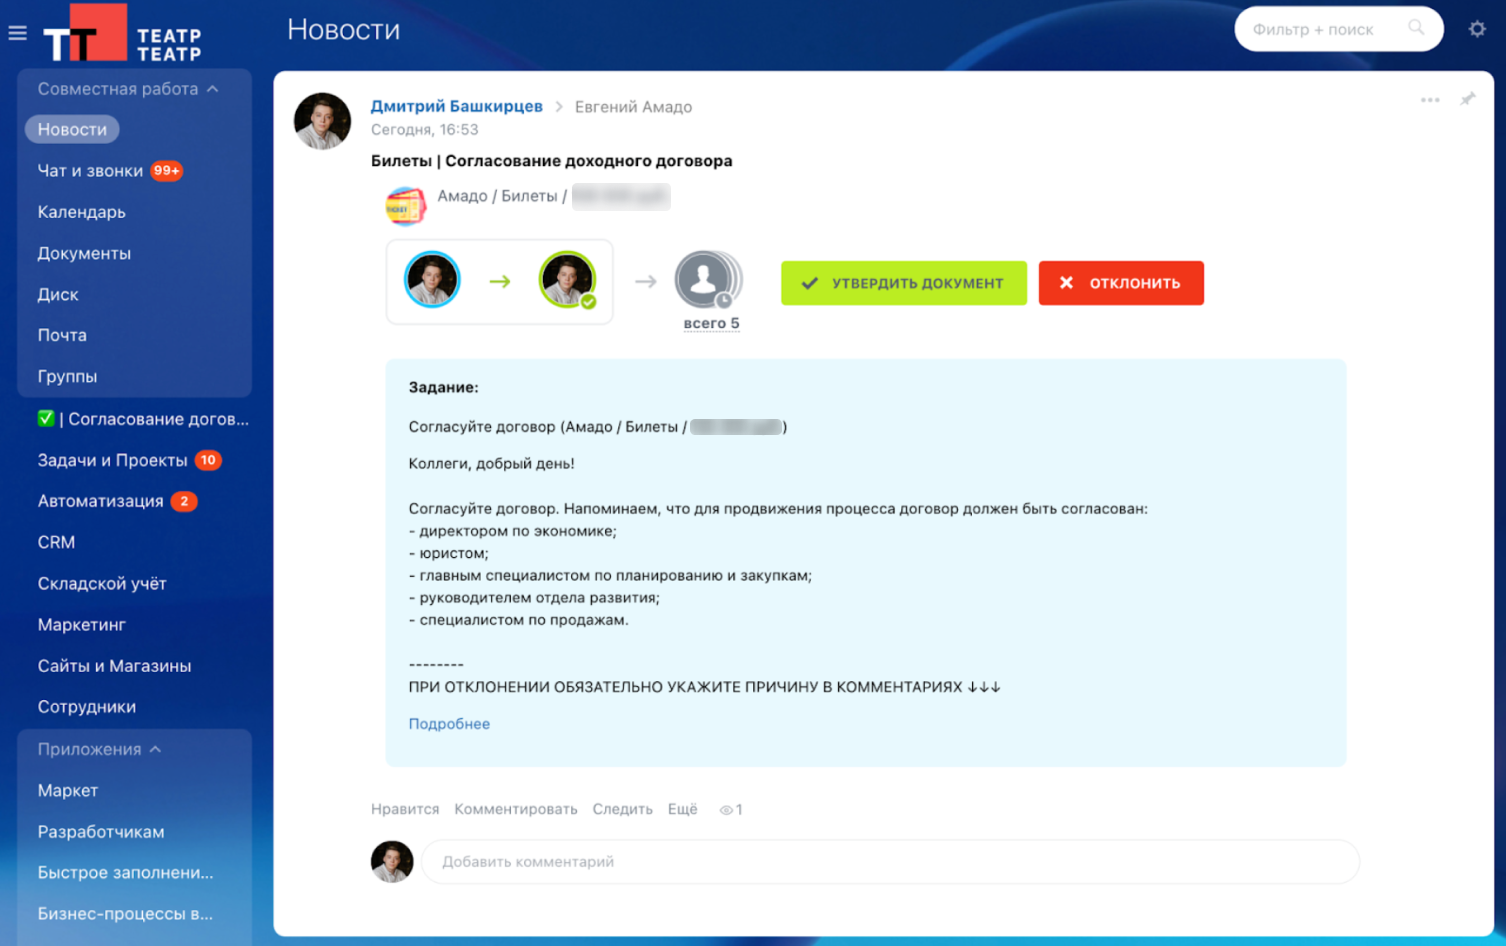Open CRM section
Screen dimensions: 1506x946
click(x=56, y=542)
